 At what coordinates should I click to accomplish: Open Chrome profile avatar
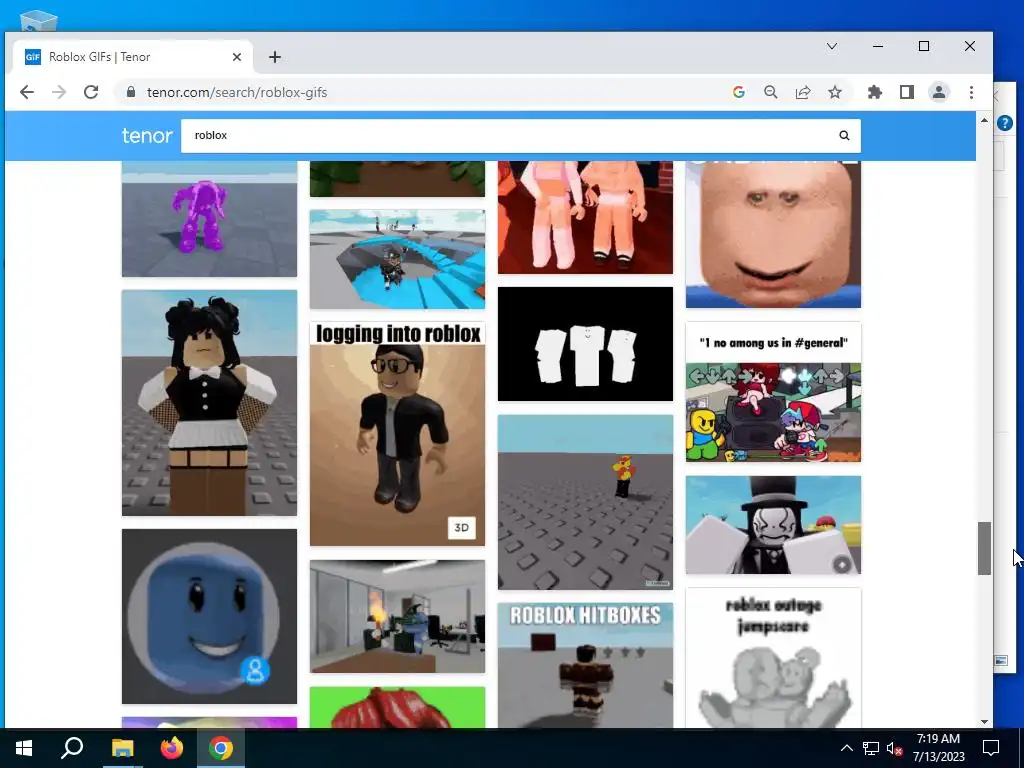pyautogui.click(x=938, y=92)
